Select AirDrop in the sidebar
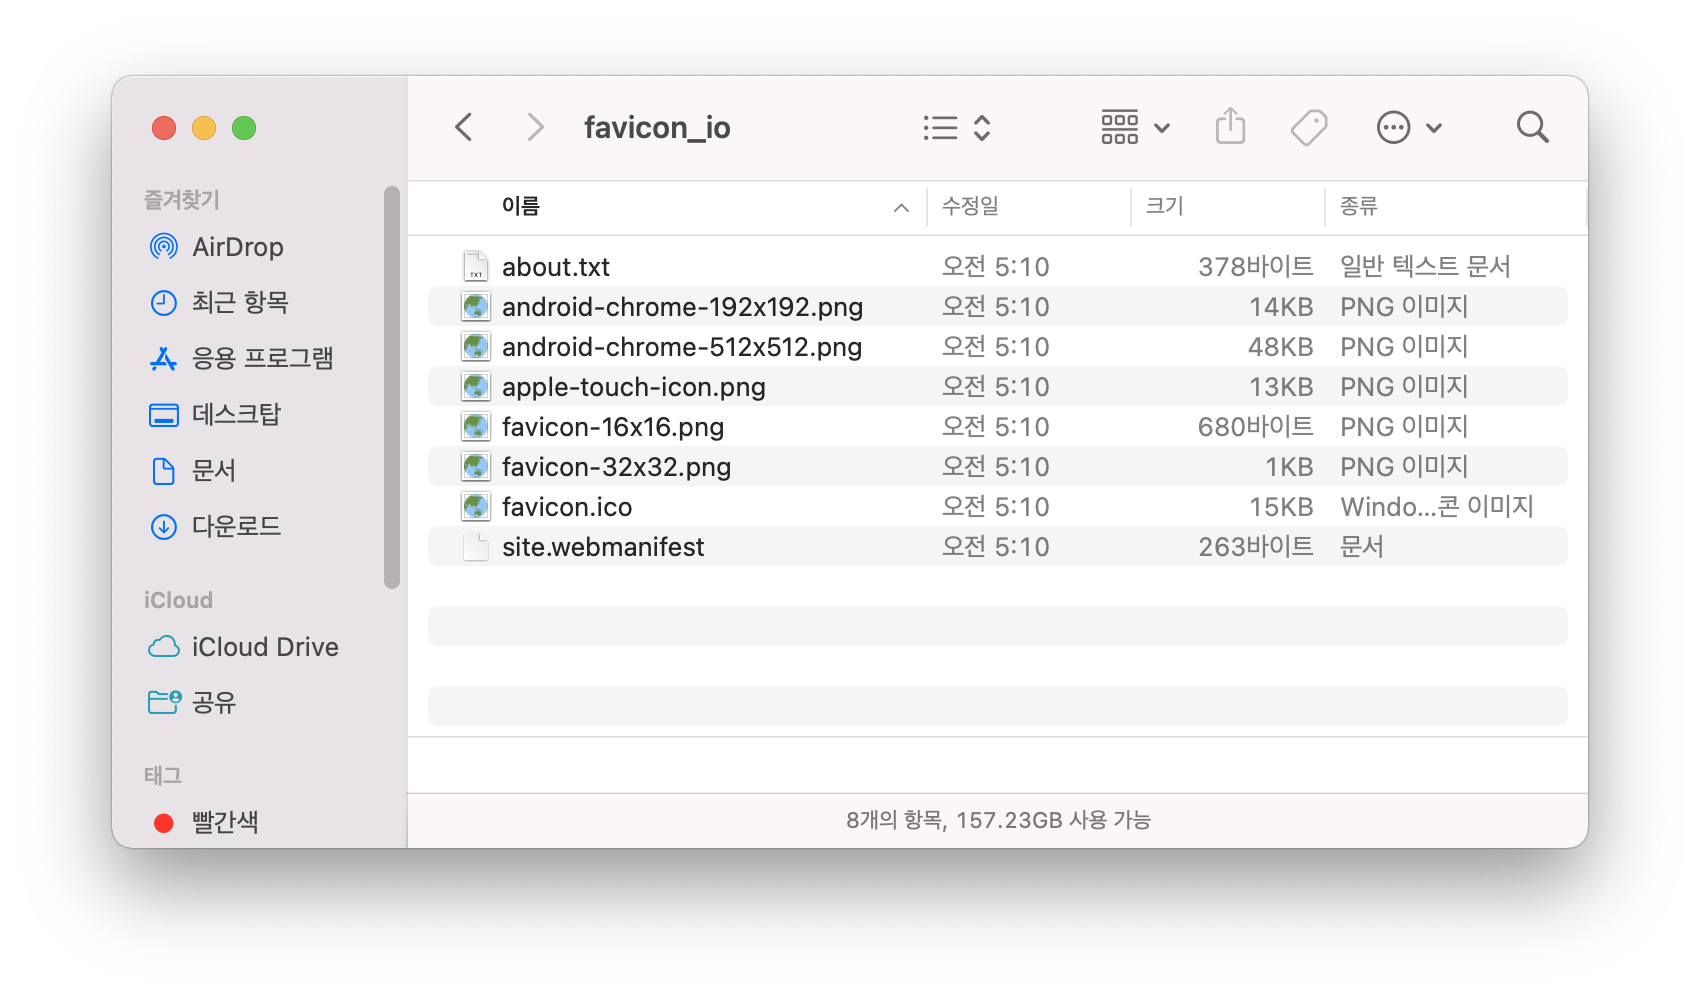Screen dimensions: 1700x996 pos(237,247)
